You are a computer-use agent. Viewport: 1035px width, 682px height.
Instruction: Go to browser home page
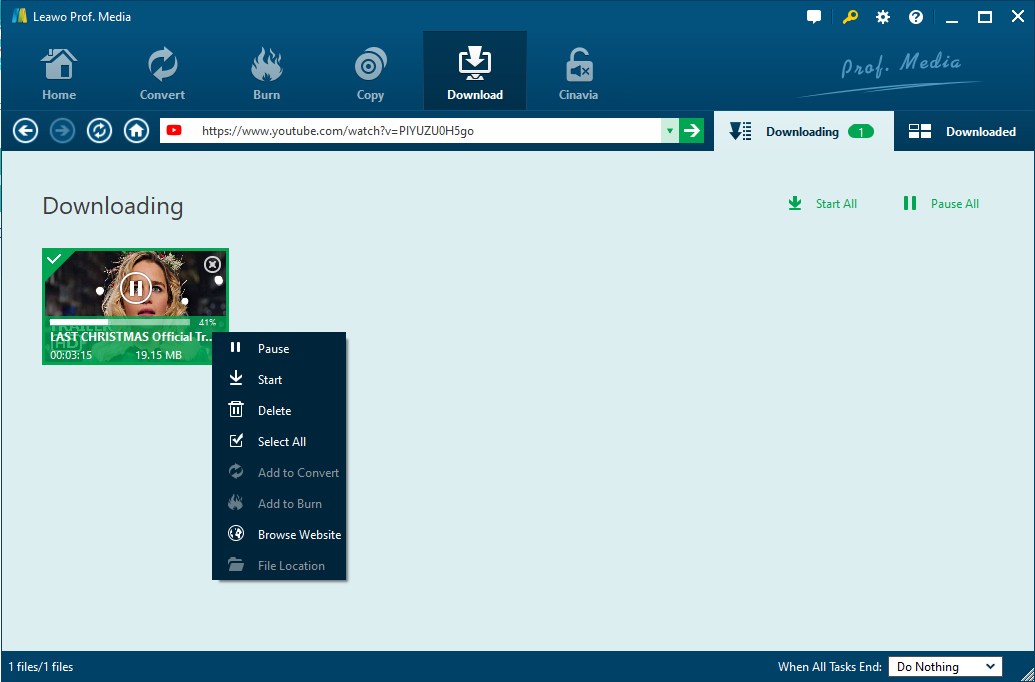click(x=137, y=131)
